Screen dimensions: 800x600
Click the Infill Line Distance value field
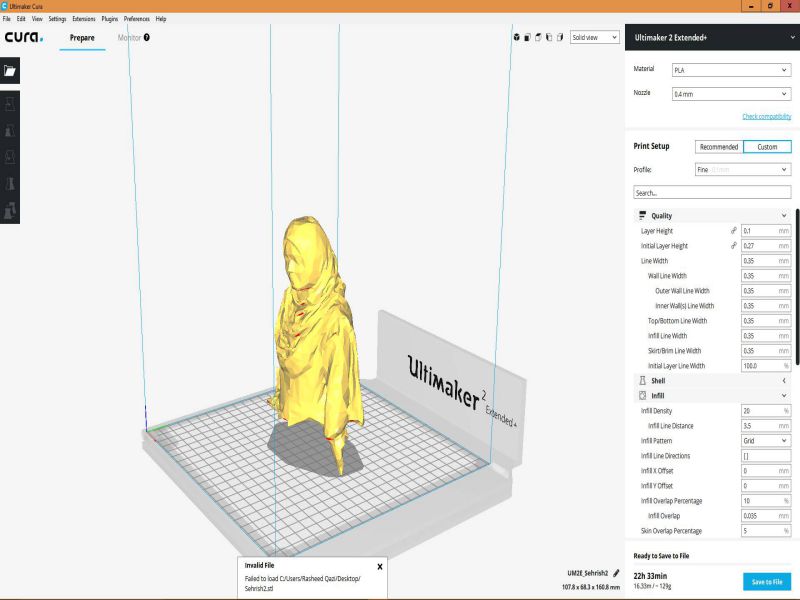click(766, 426)
